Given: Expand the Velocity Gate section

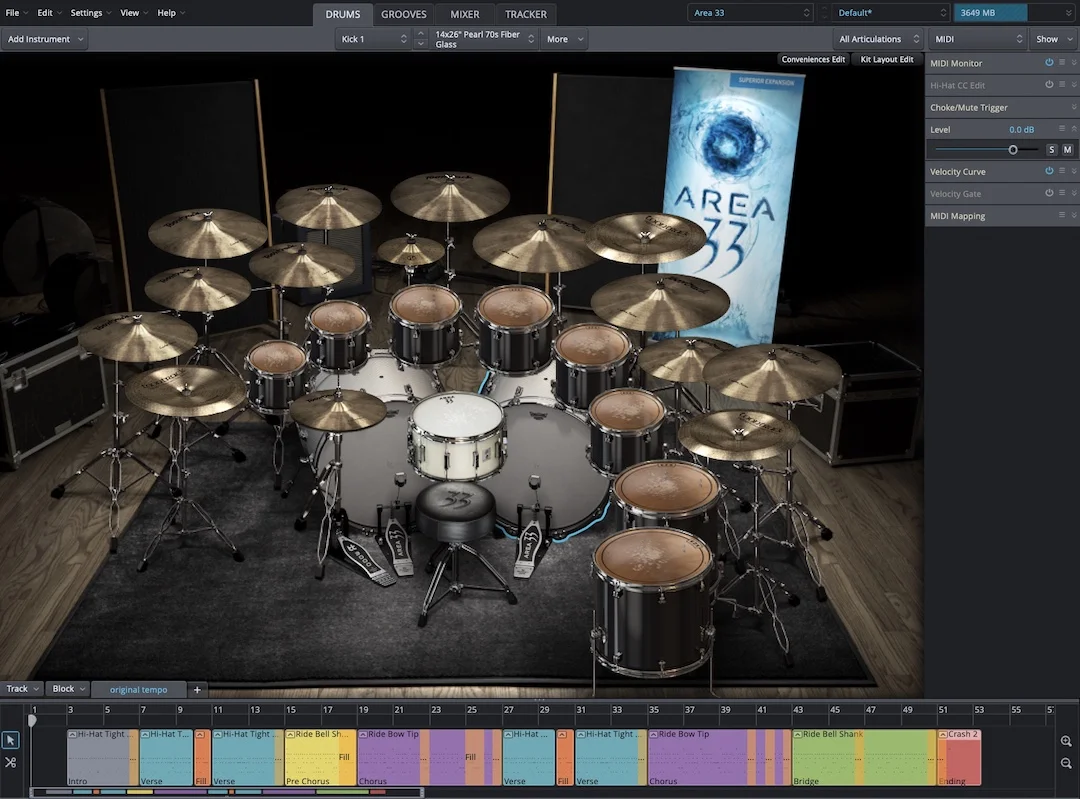Looking at the screenshot, I should click(1074, 193).
